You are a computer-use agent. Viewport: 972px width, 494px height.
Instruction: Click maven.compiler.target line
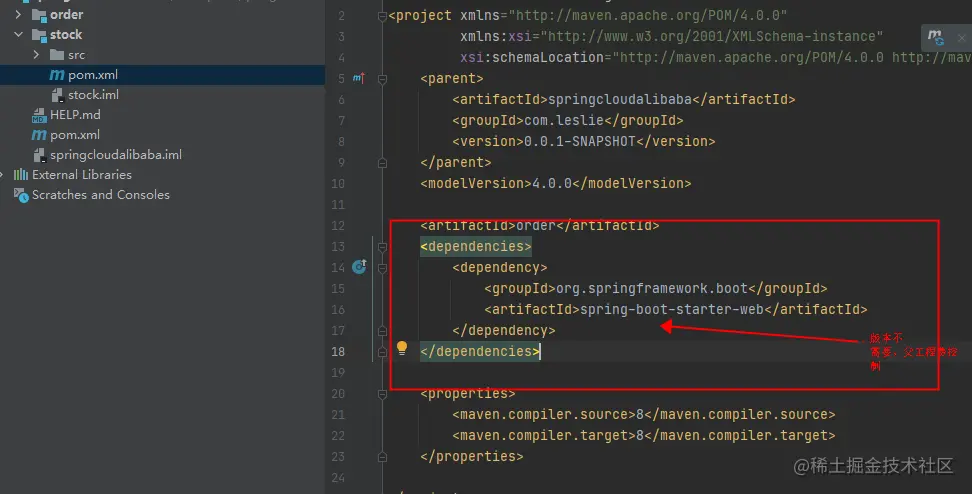click(x=644, y=436)
